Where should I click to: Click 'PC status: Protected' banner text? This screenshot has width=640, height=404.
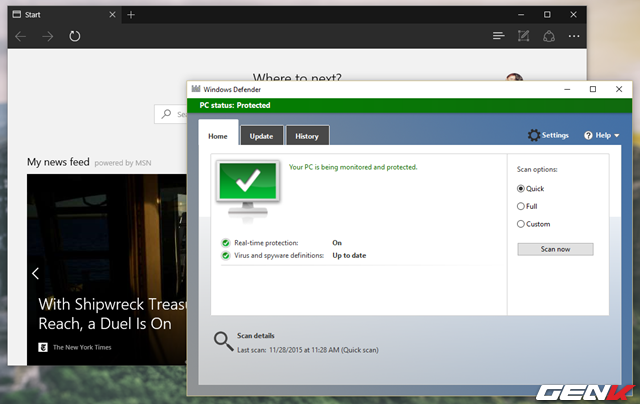coord(235,105)
